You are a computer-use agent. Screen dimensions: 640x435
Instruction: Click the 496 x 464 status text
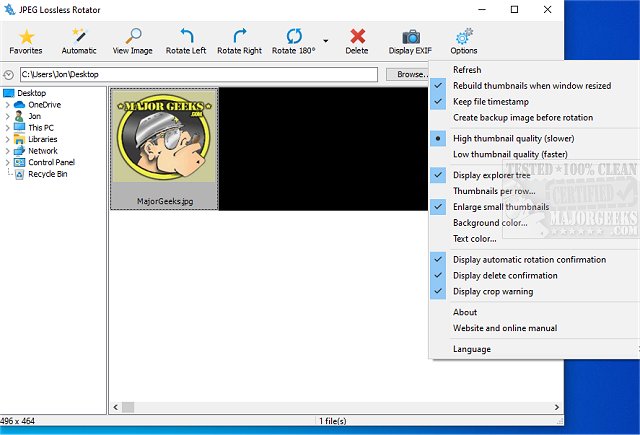point(18,421)
